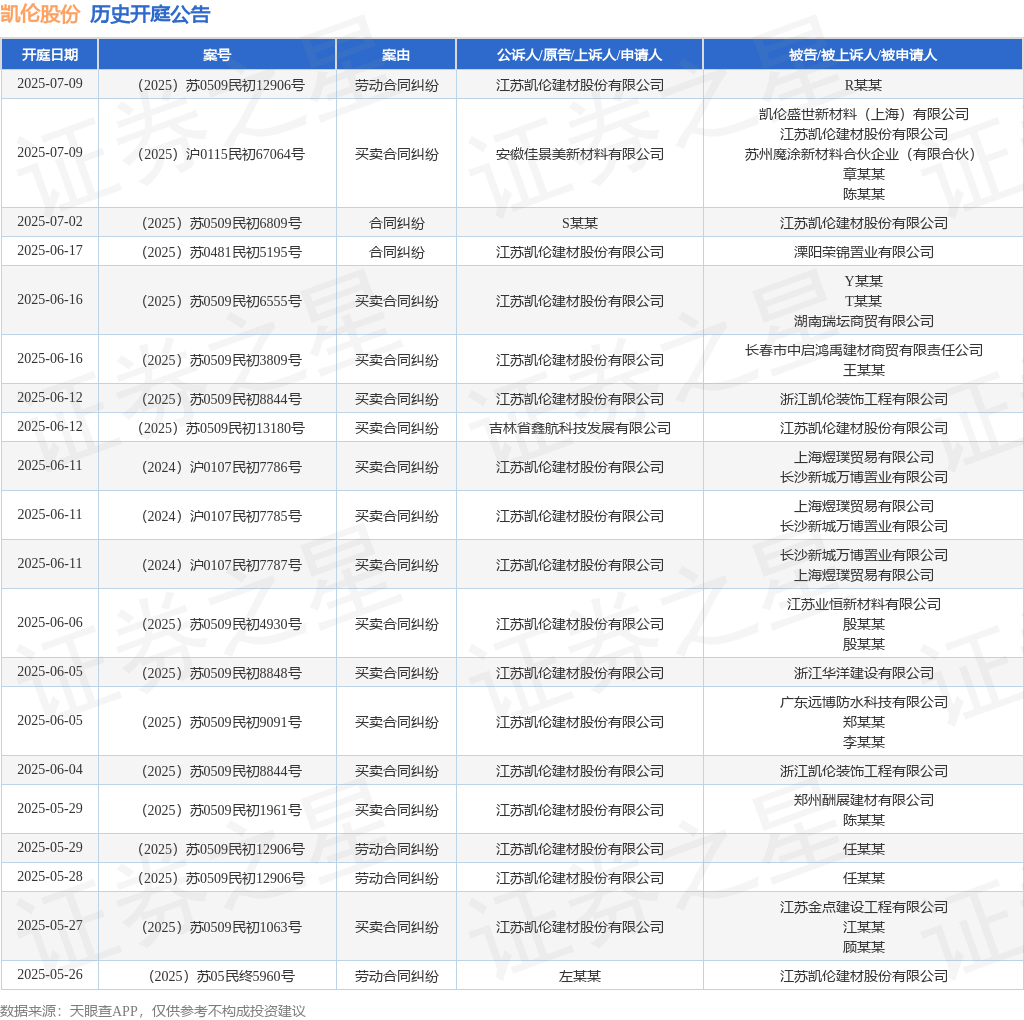Select defendant 长春市中启鸿禹建材商贸有限责任公司
1024x1020 pixels.
tap(863, 350)
